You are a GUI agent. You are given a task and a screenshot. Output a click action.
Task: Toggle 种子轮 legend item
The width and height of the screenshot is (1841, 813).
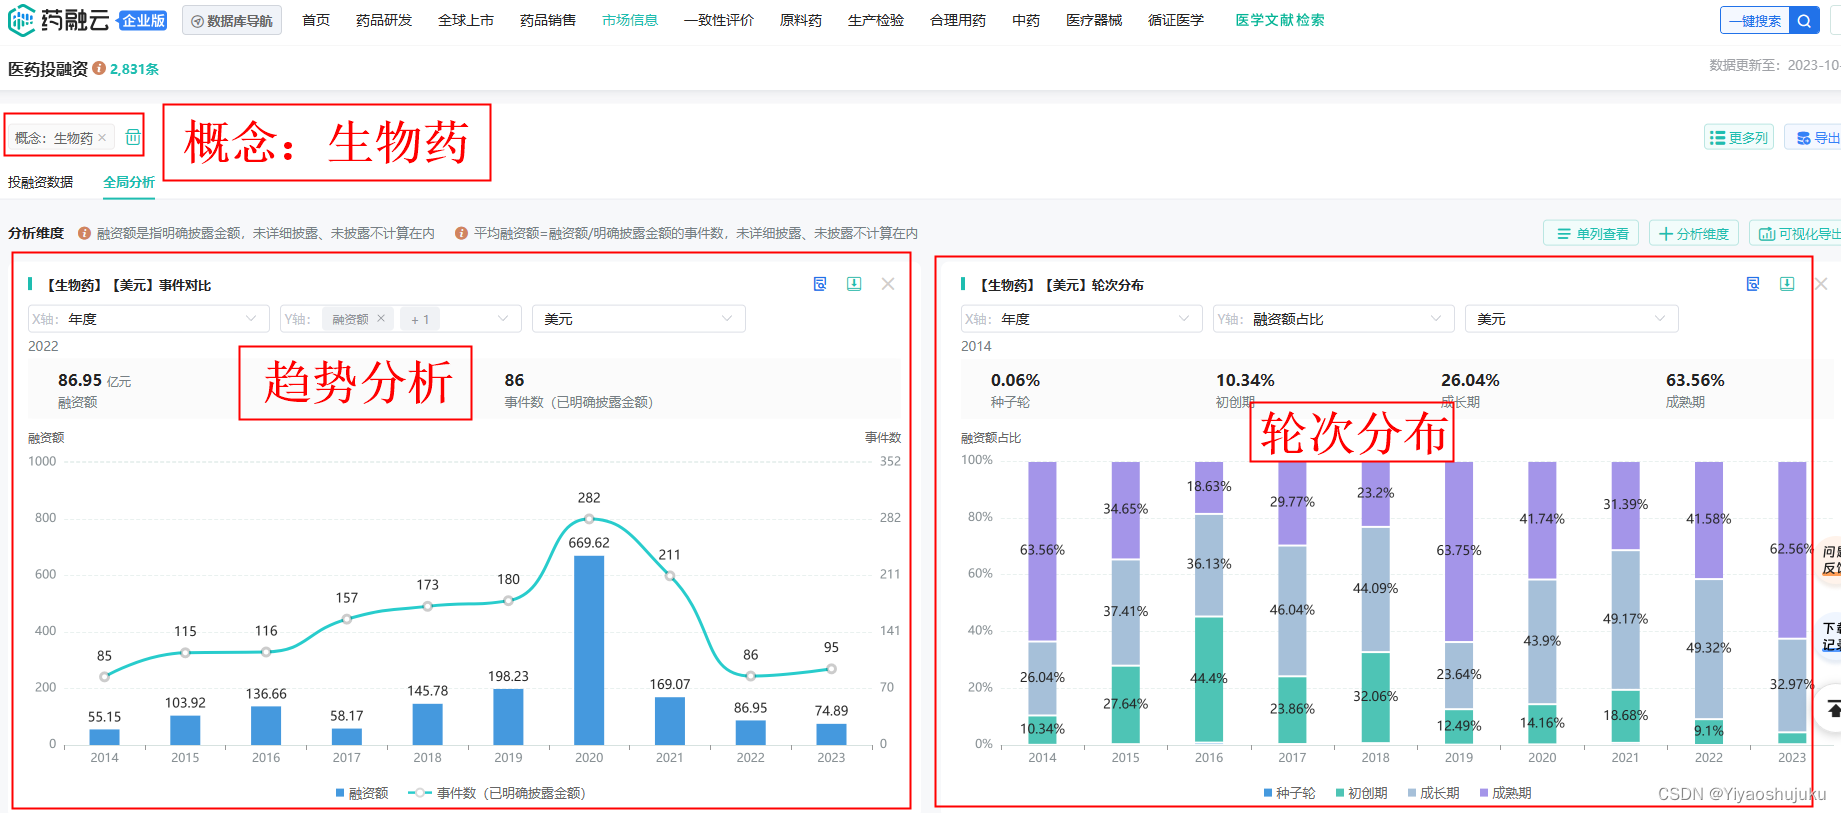coord(1289,793)
